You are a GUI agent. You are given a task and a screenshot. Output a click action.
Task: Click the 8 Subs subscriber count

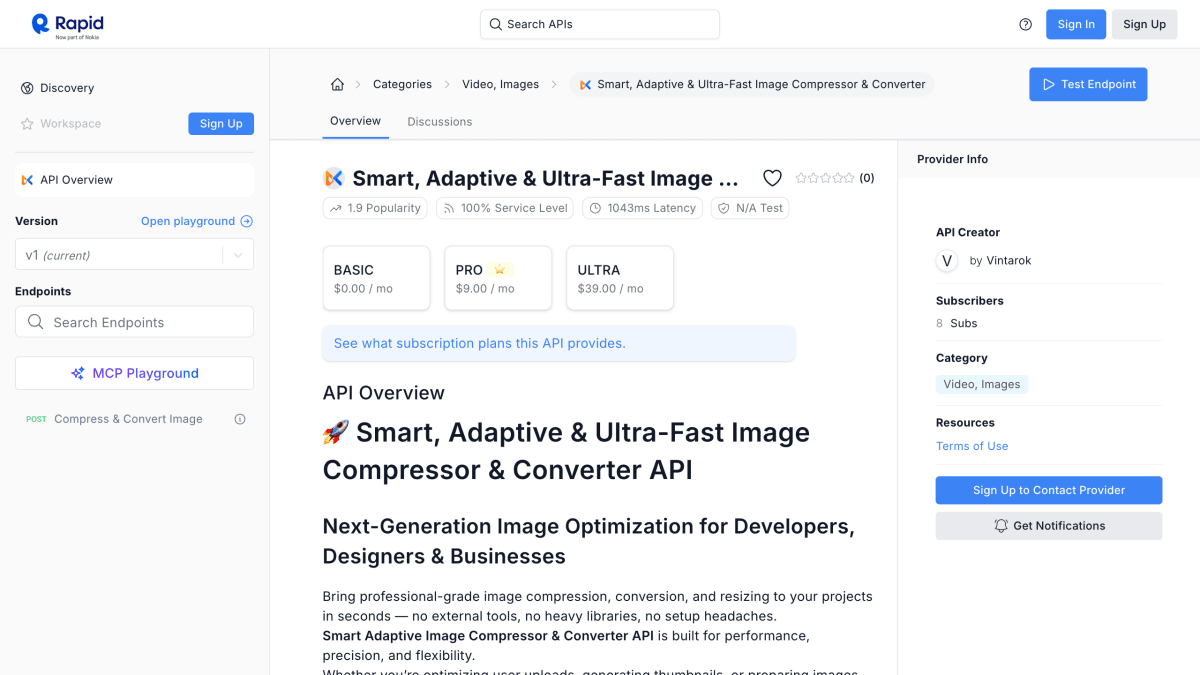[956, 323]
